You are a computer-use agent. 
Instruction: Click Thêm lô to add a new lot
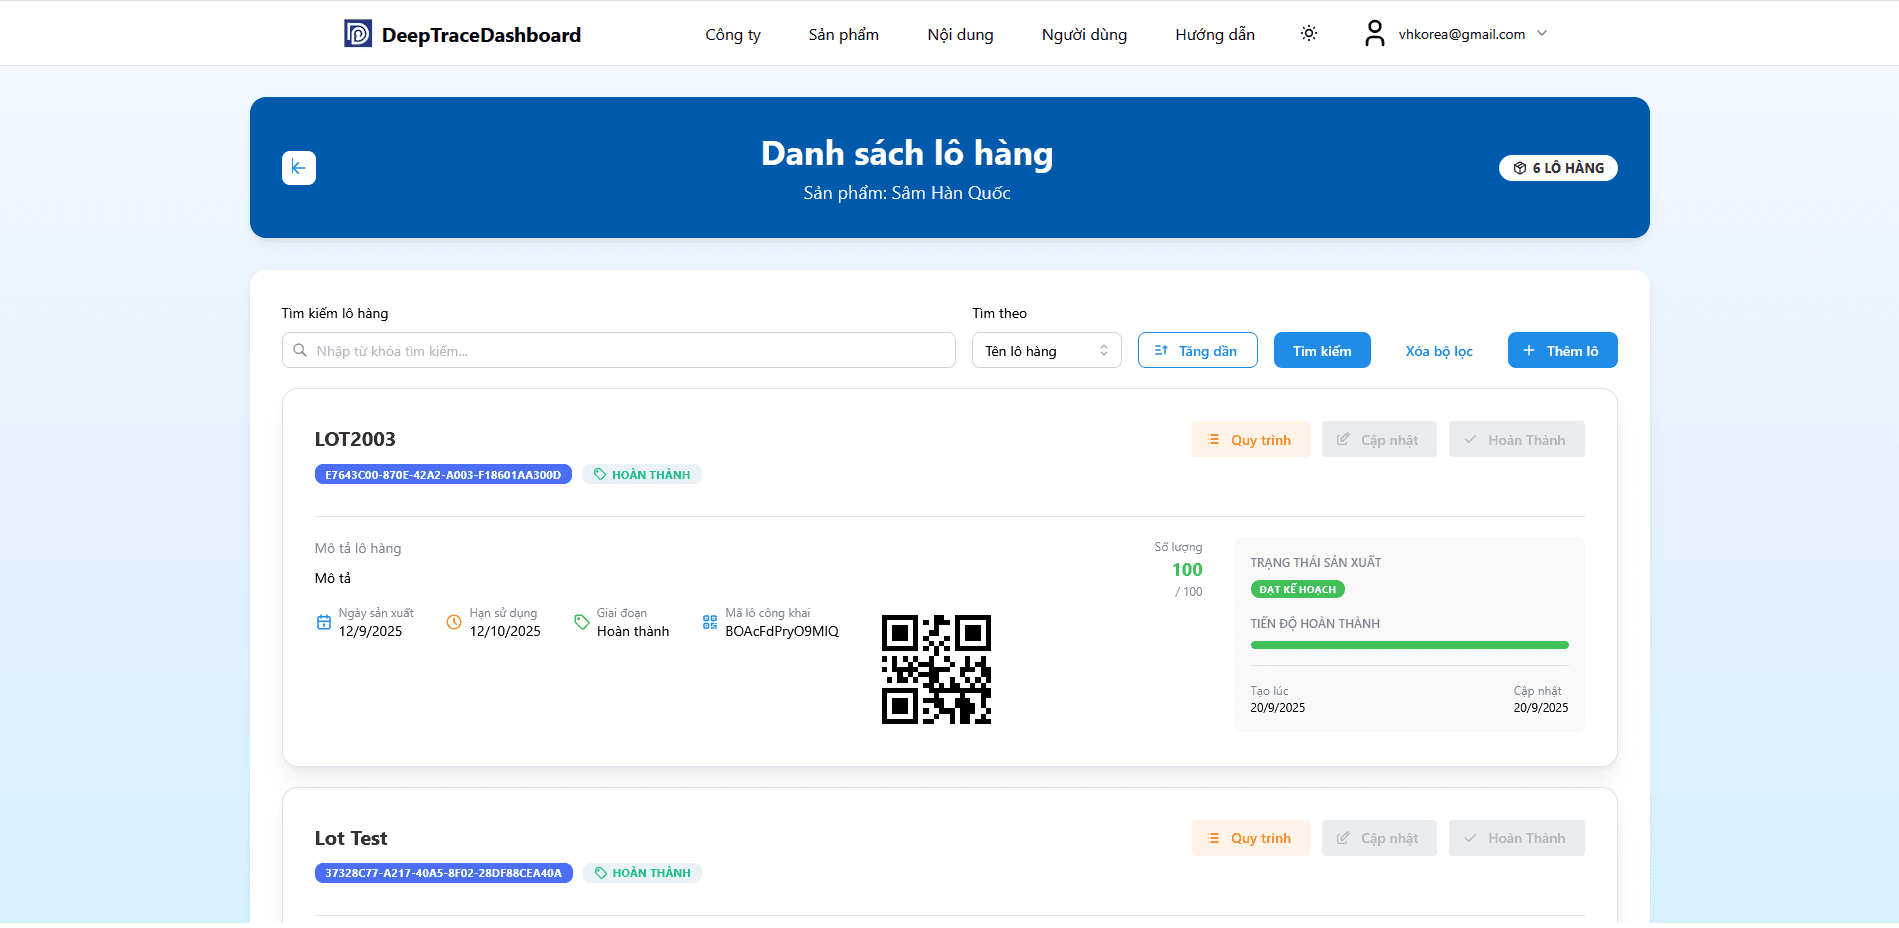click(x=1562, y=350)
